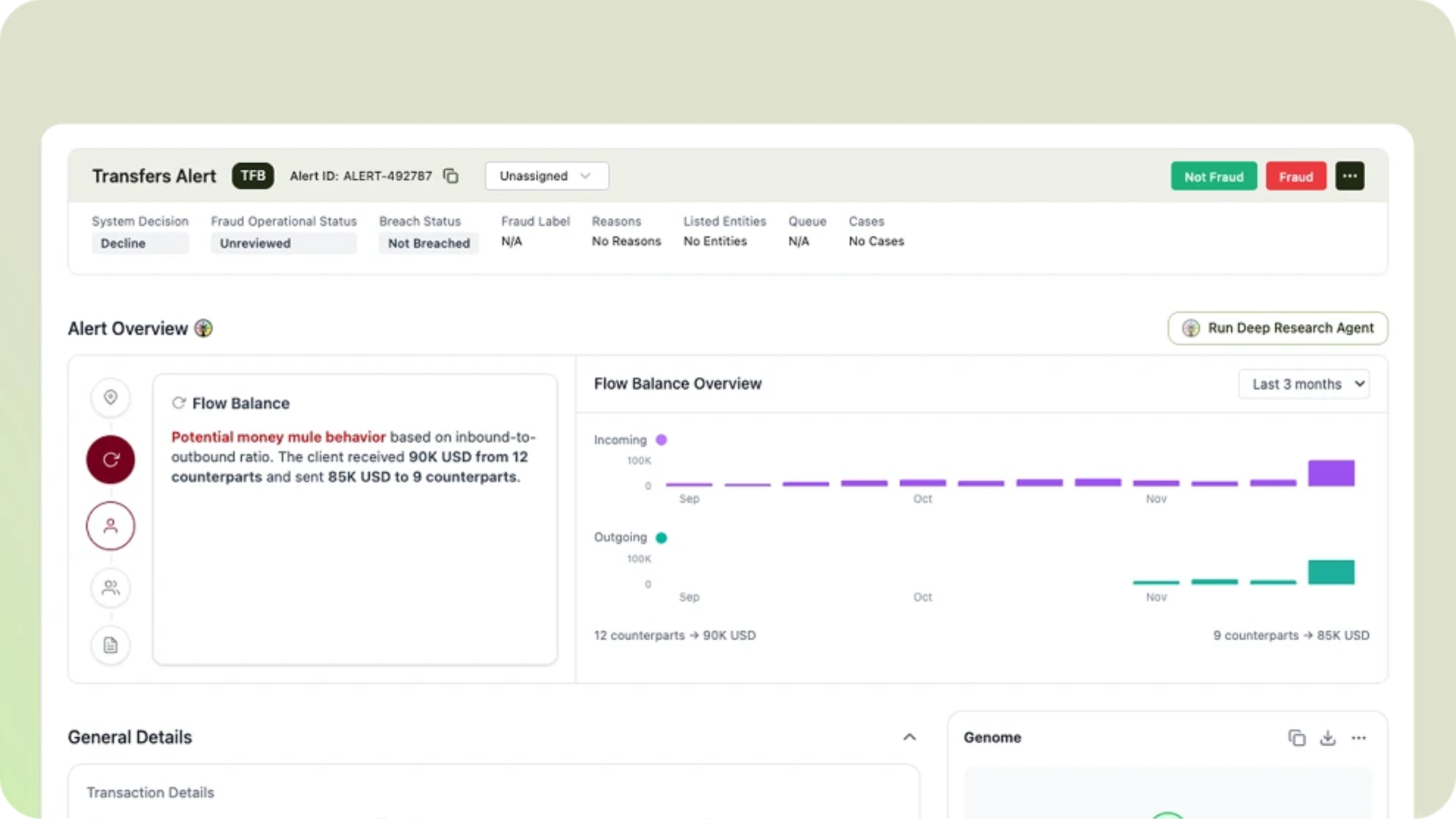Select the group of people step icon
This screenshot has height=819, width=1456.
(111, 588)
